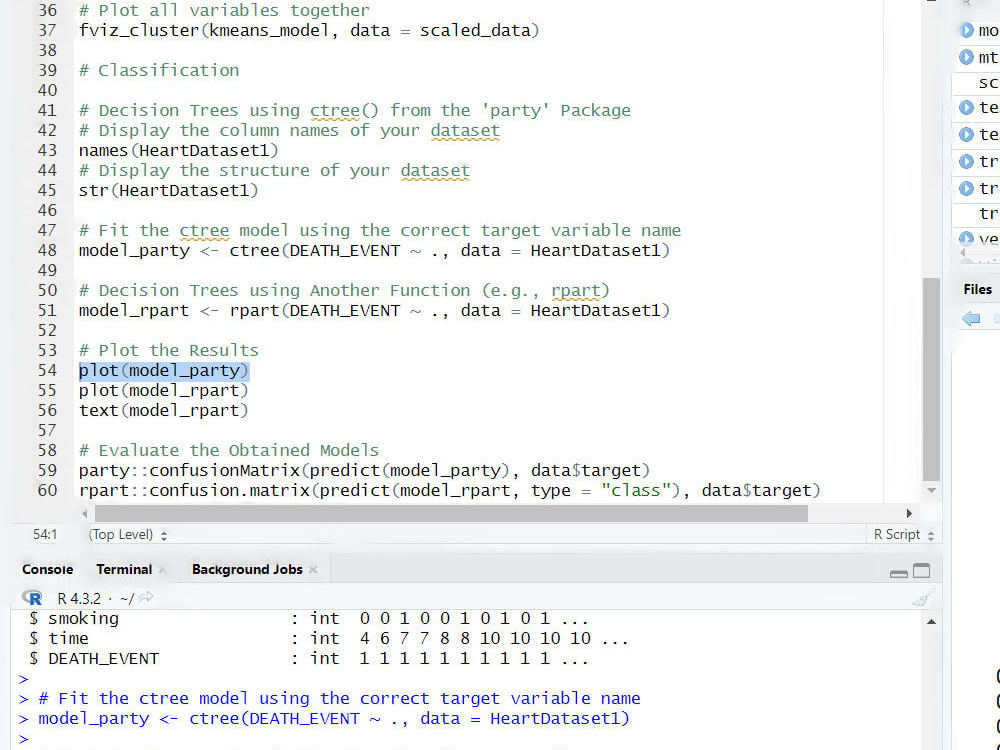Viewport: 1000px width, 750px height.
Task: Click the '$ DEATH_EVENT' console output row
Action: pyautogui.click(x=309, y=659)
